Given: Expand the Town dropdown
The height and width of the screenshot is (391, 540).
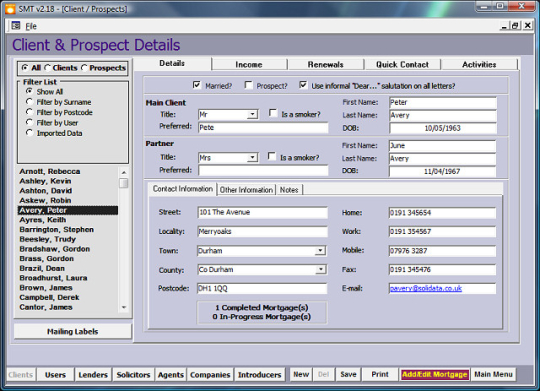Looking at the screenshot, I should (320, 250).
